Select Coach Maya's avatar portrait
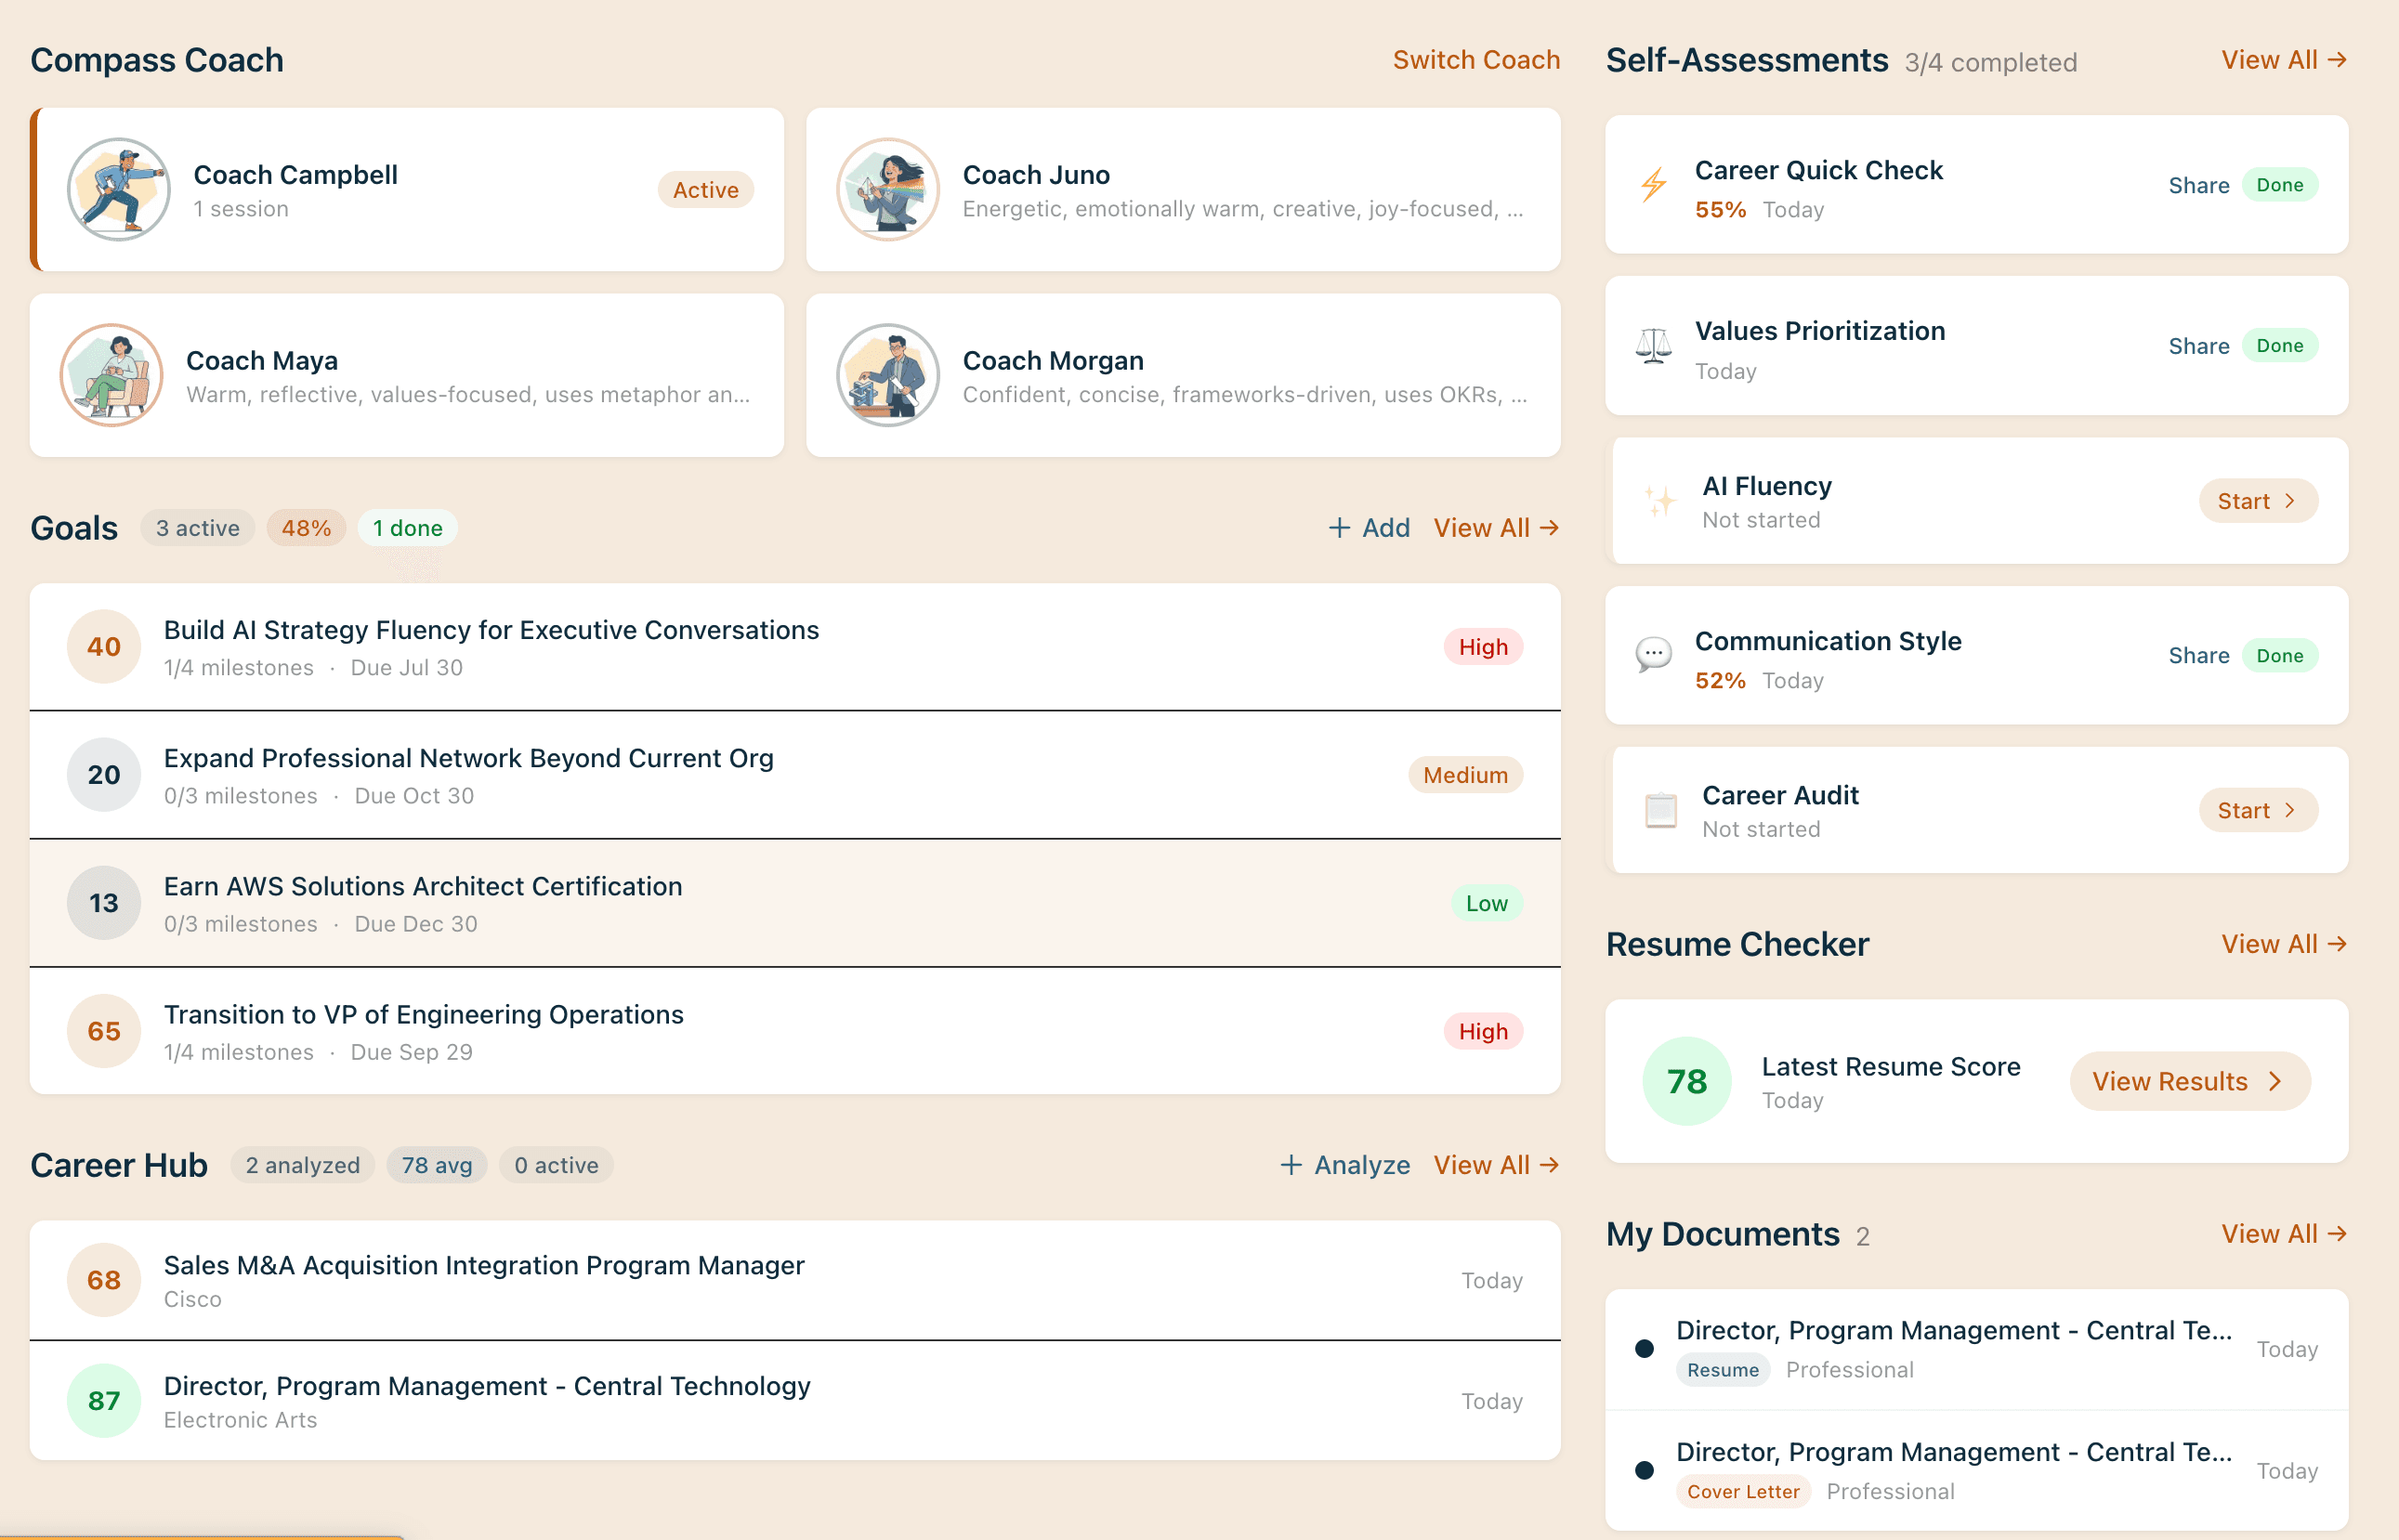Image resolution: width=2399 pixels, height=1540 pixels. click(x=112, y=375)
